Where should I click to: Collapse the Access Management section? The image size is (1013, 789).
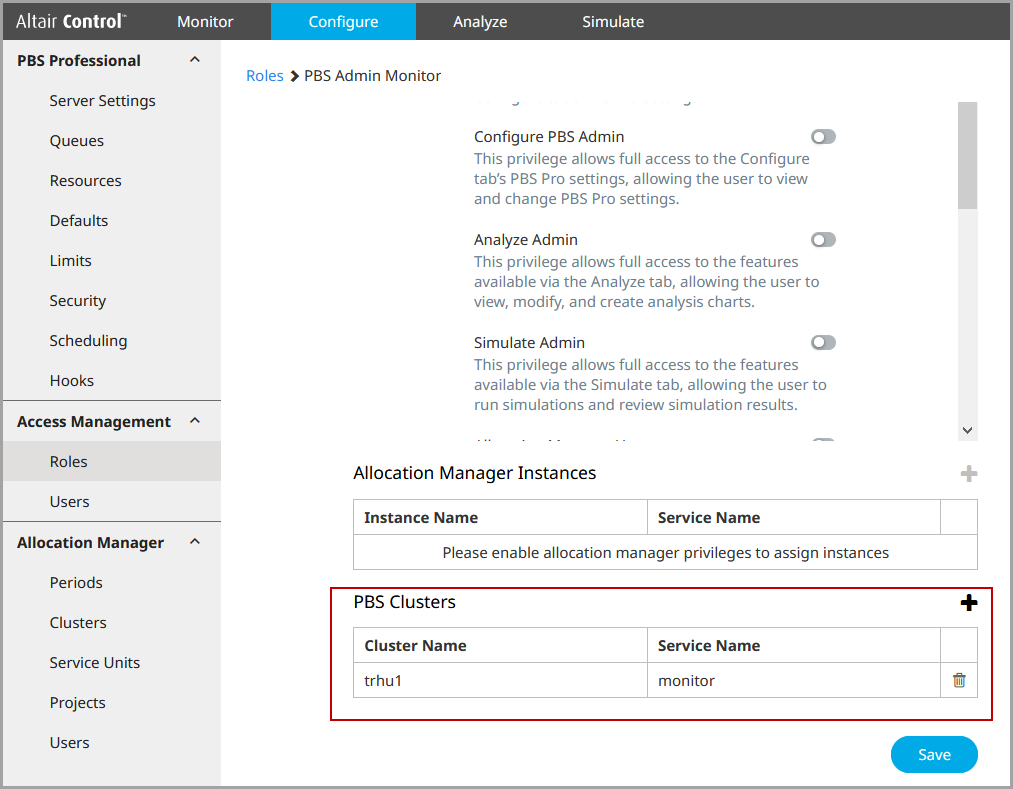click(195, 421)
